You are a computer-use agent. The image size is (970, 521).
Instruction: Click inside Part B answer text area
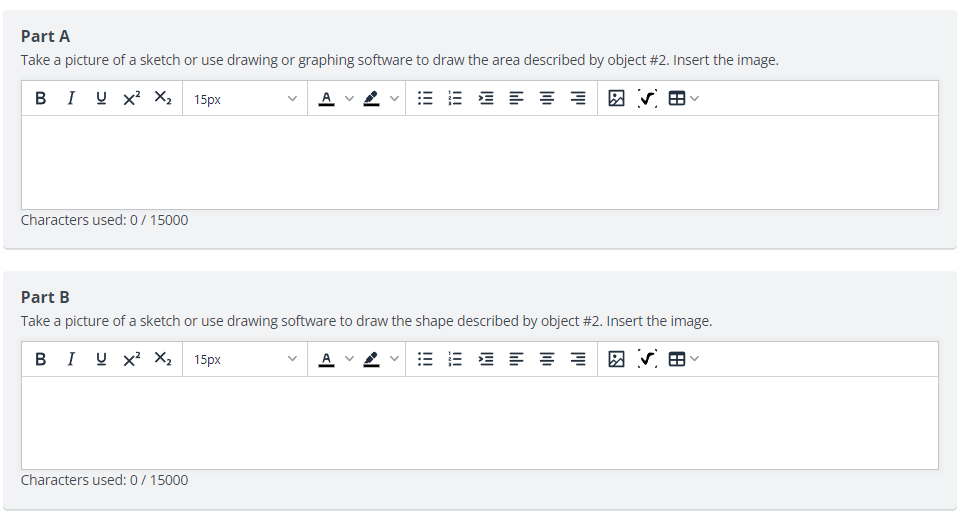point(480,423)
